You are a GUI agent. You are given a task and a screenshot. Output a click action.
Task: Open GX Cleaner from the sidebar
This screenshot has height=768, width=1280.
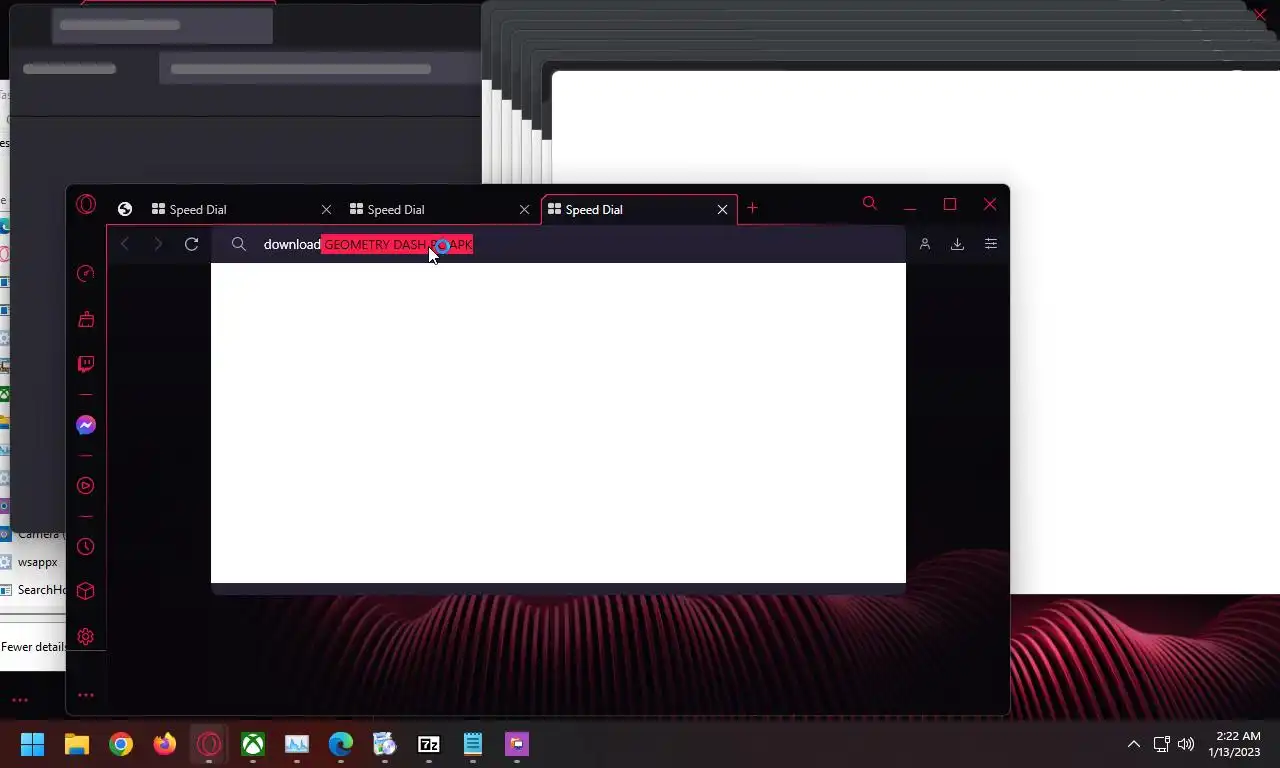click(x=86, y=319)
